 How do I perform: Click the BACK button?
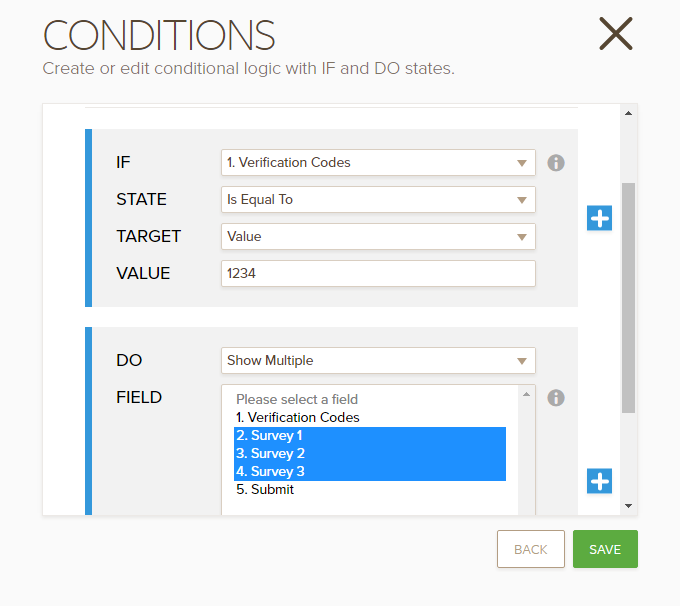530,549
